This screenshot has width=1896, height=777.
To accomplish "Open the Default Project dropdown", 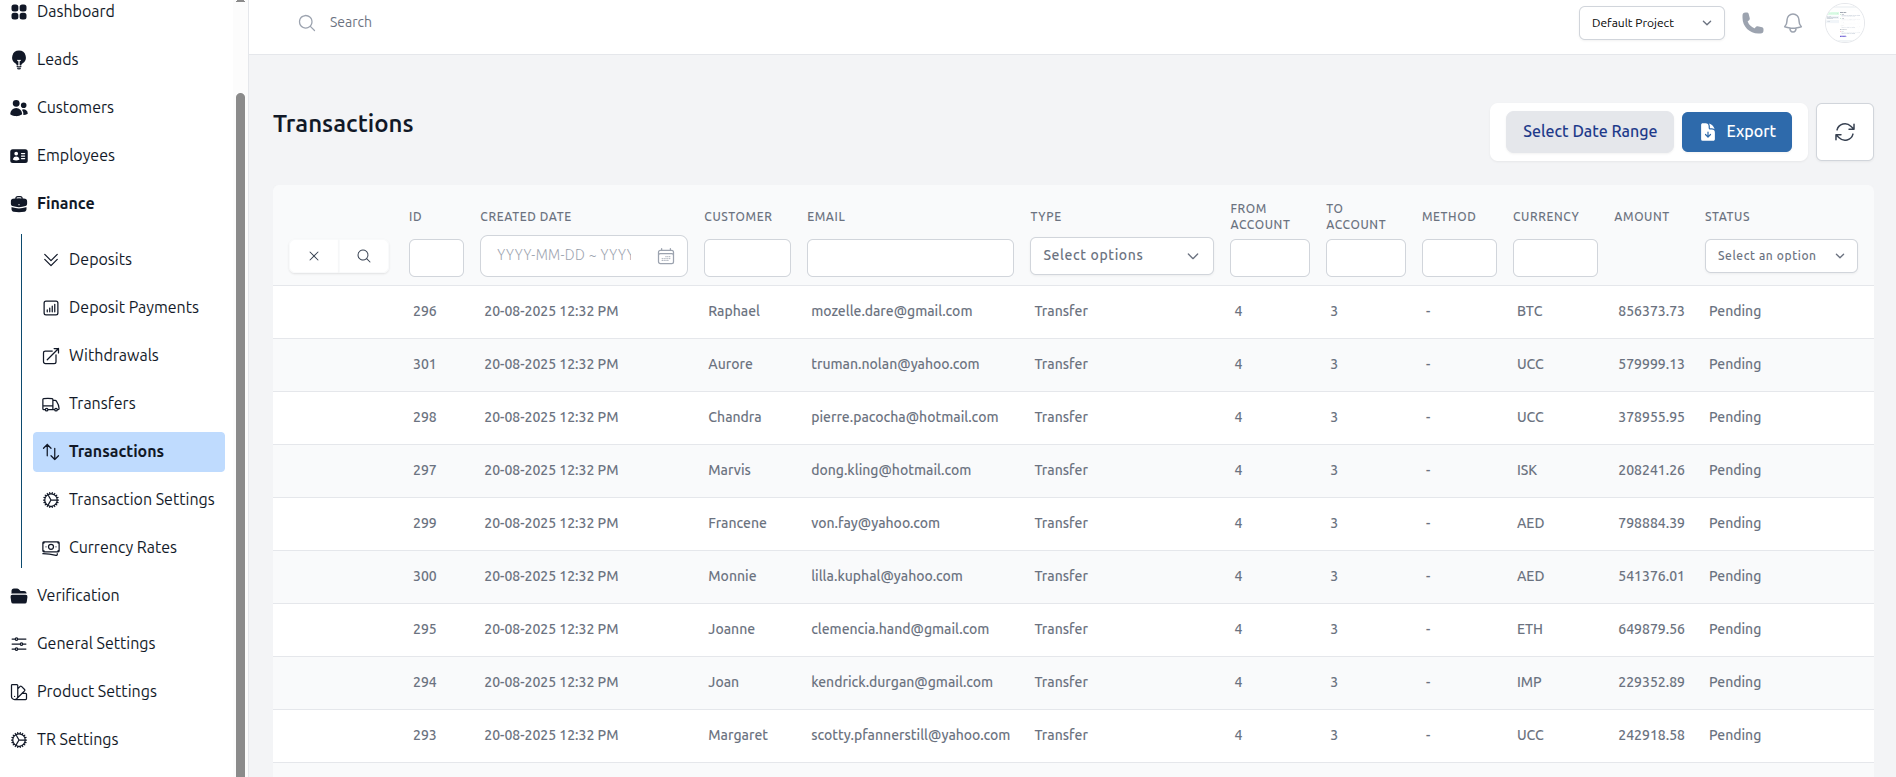I will [x=1651, y=23].
